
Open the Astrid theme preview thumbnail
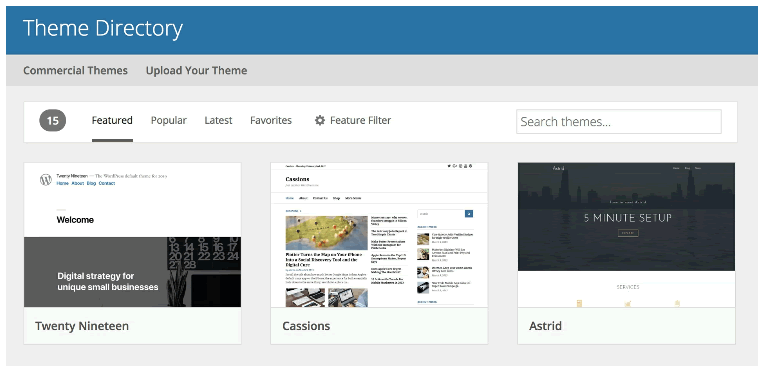pos(626,235)
